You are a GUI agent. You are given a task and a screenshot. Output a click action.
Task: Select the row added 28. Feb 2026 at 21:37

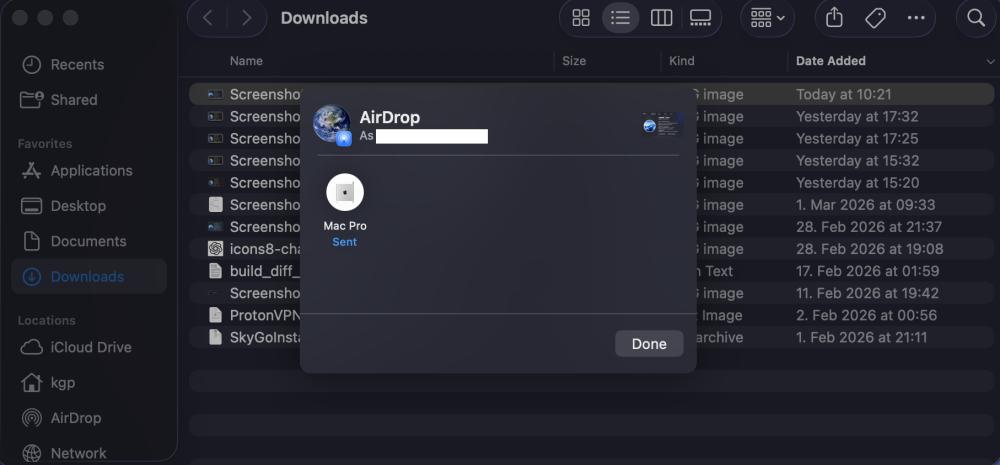coord(591,227)
